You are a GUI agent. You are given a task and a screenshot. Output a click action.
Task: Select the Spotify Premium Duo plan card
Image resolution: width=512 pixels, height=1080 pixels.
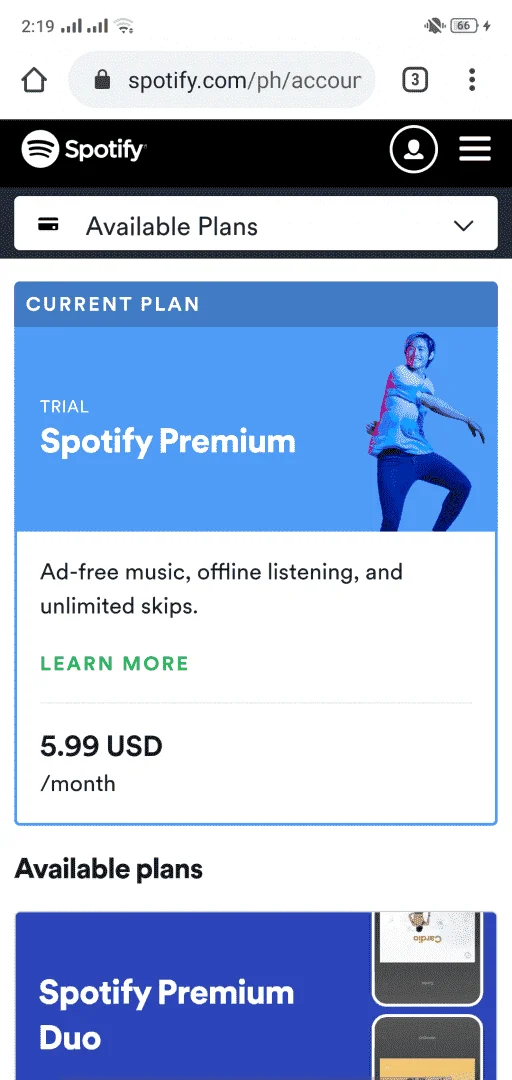coord(256,996)
